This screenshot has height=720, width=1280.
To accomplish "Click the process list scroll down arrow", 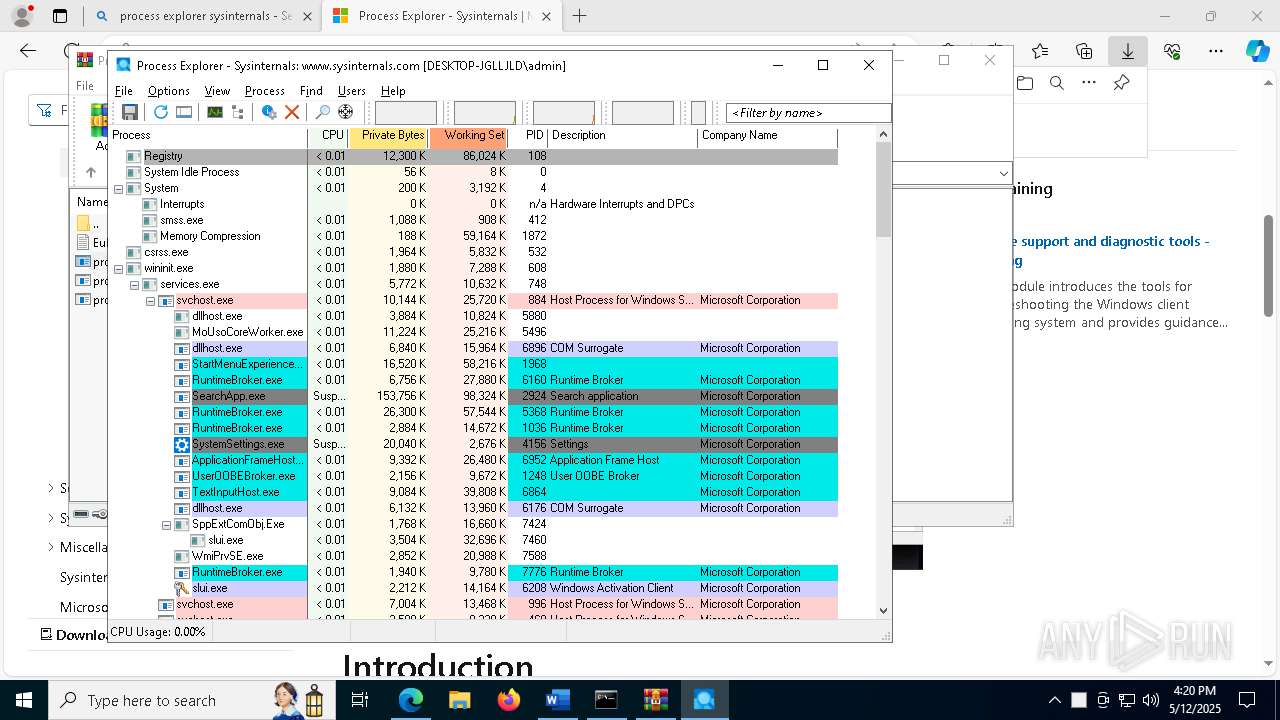I will [x=883, y=610].
